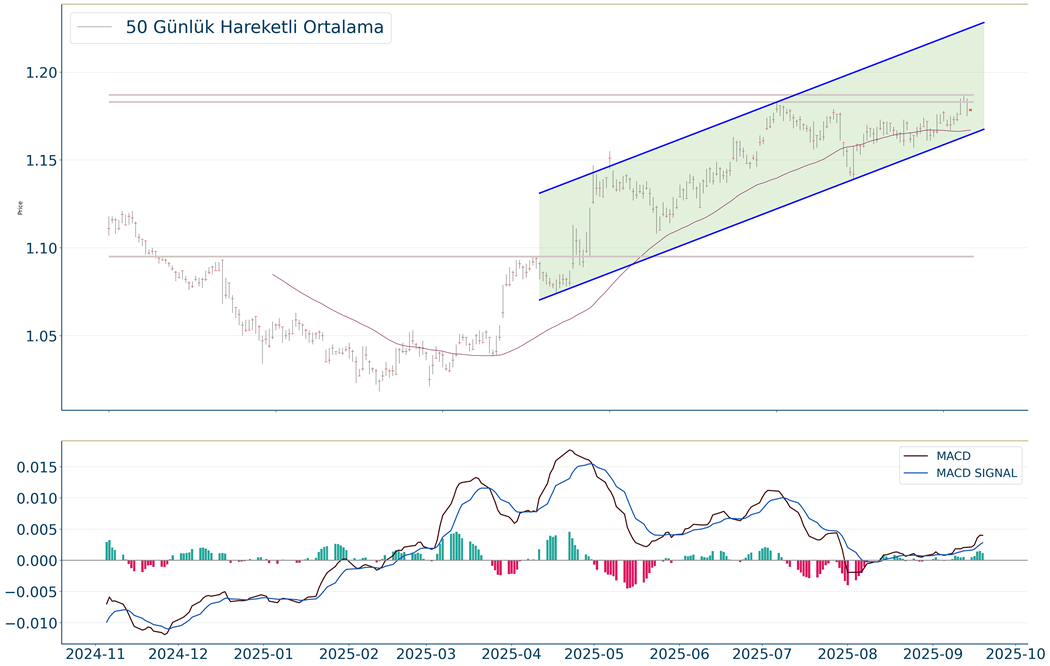Click the 0.015 MACD axis label

pos(32,468)
